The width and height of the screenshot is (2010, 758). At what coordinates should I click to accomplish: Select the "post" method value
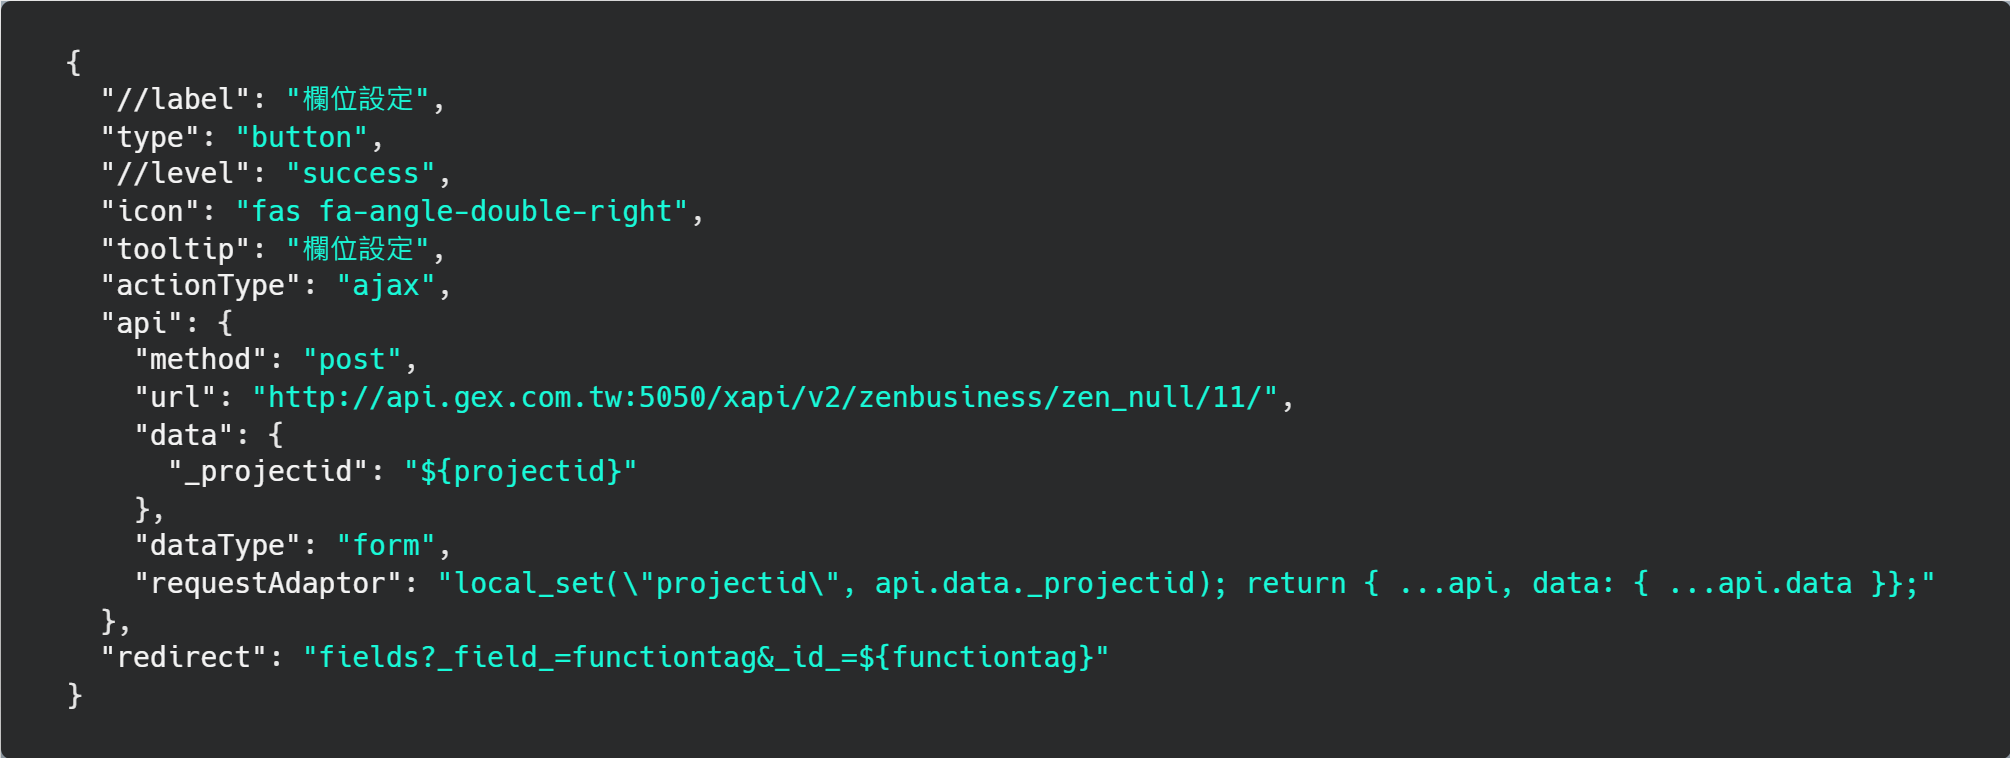(x=352, y=360)
